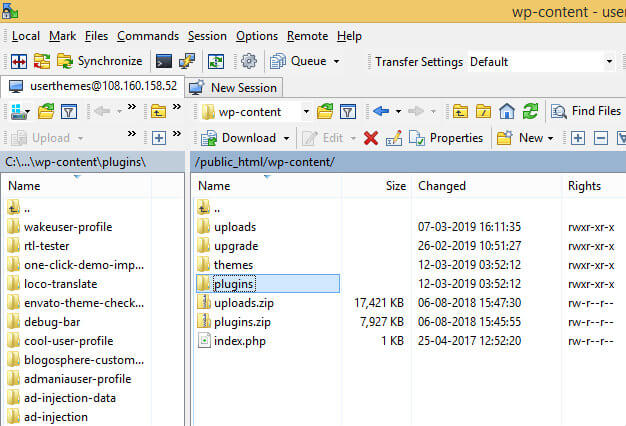Open the Local menu

pos(26,36)
